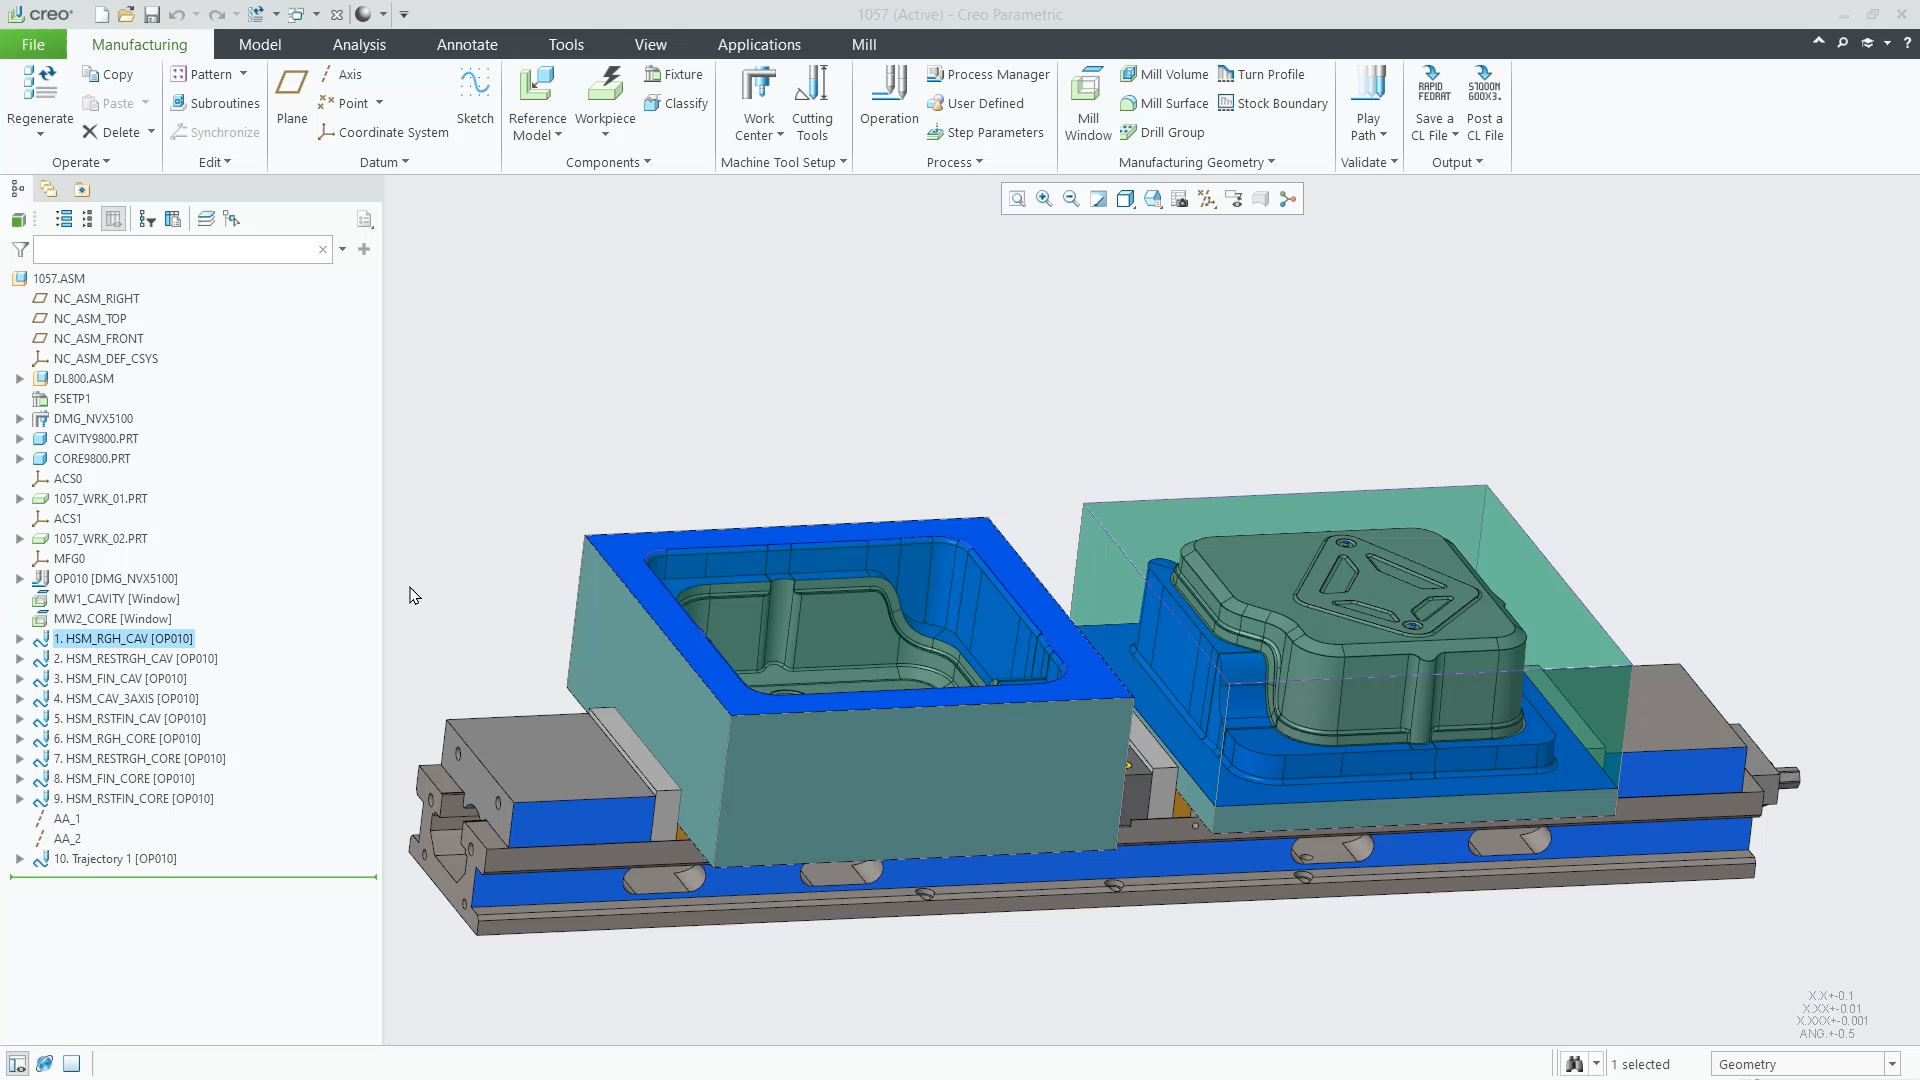Image resolution: width=1920 pixels, height=1080 pixels.
Task: Toggle model tree pane visibility in status bar
Action: [17, 1063]
